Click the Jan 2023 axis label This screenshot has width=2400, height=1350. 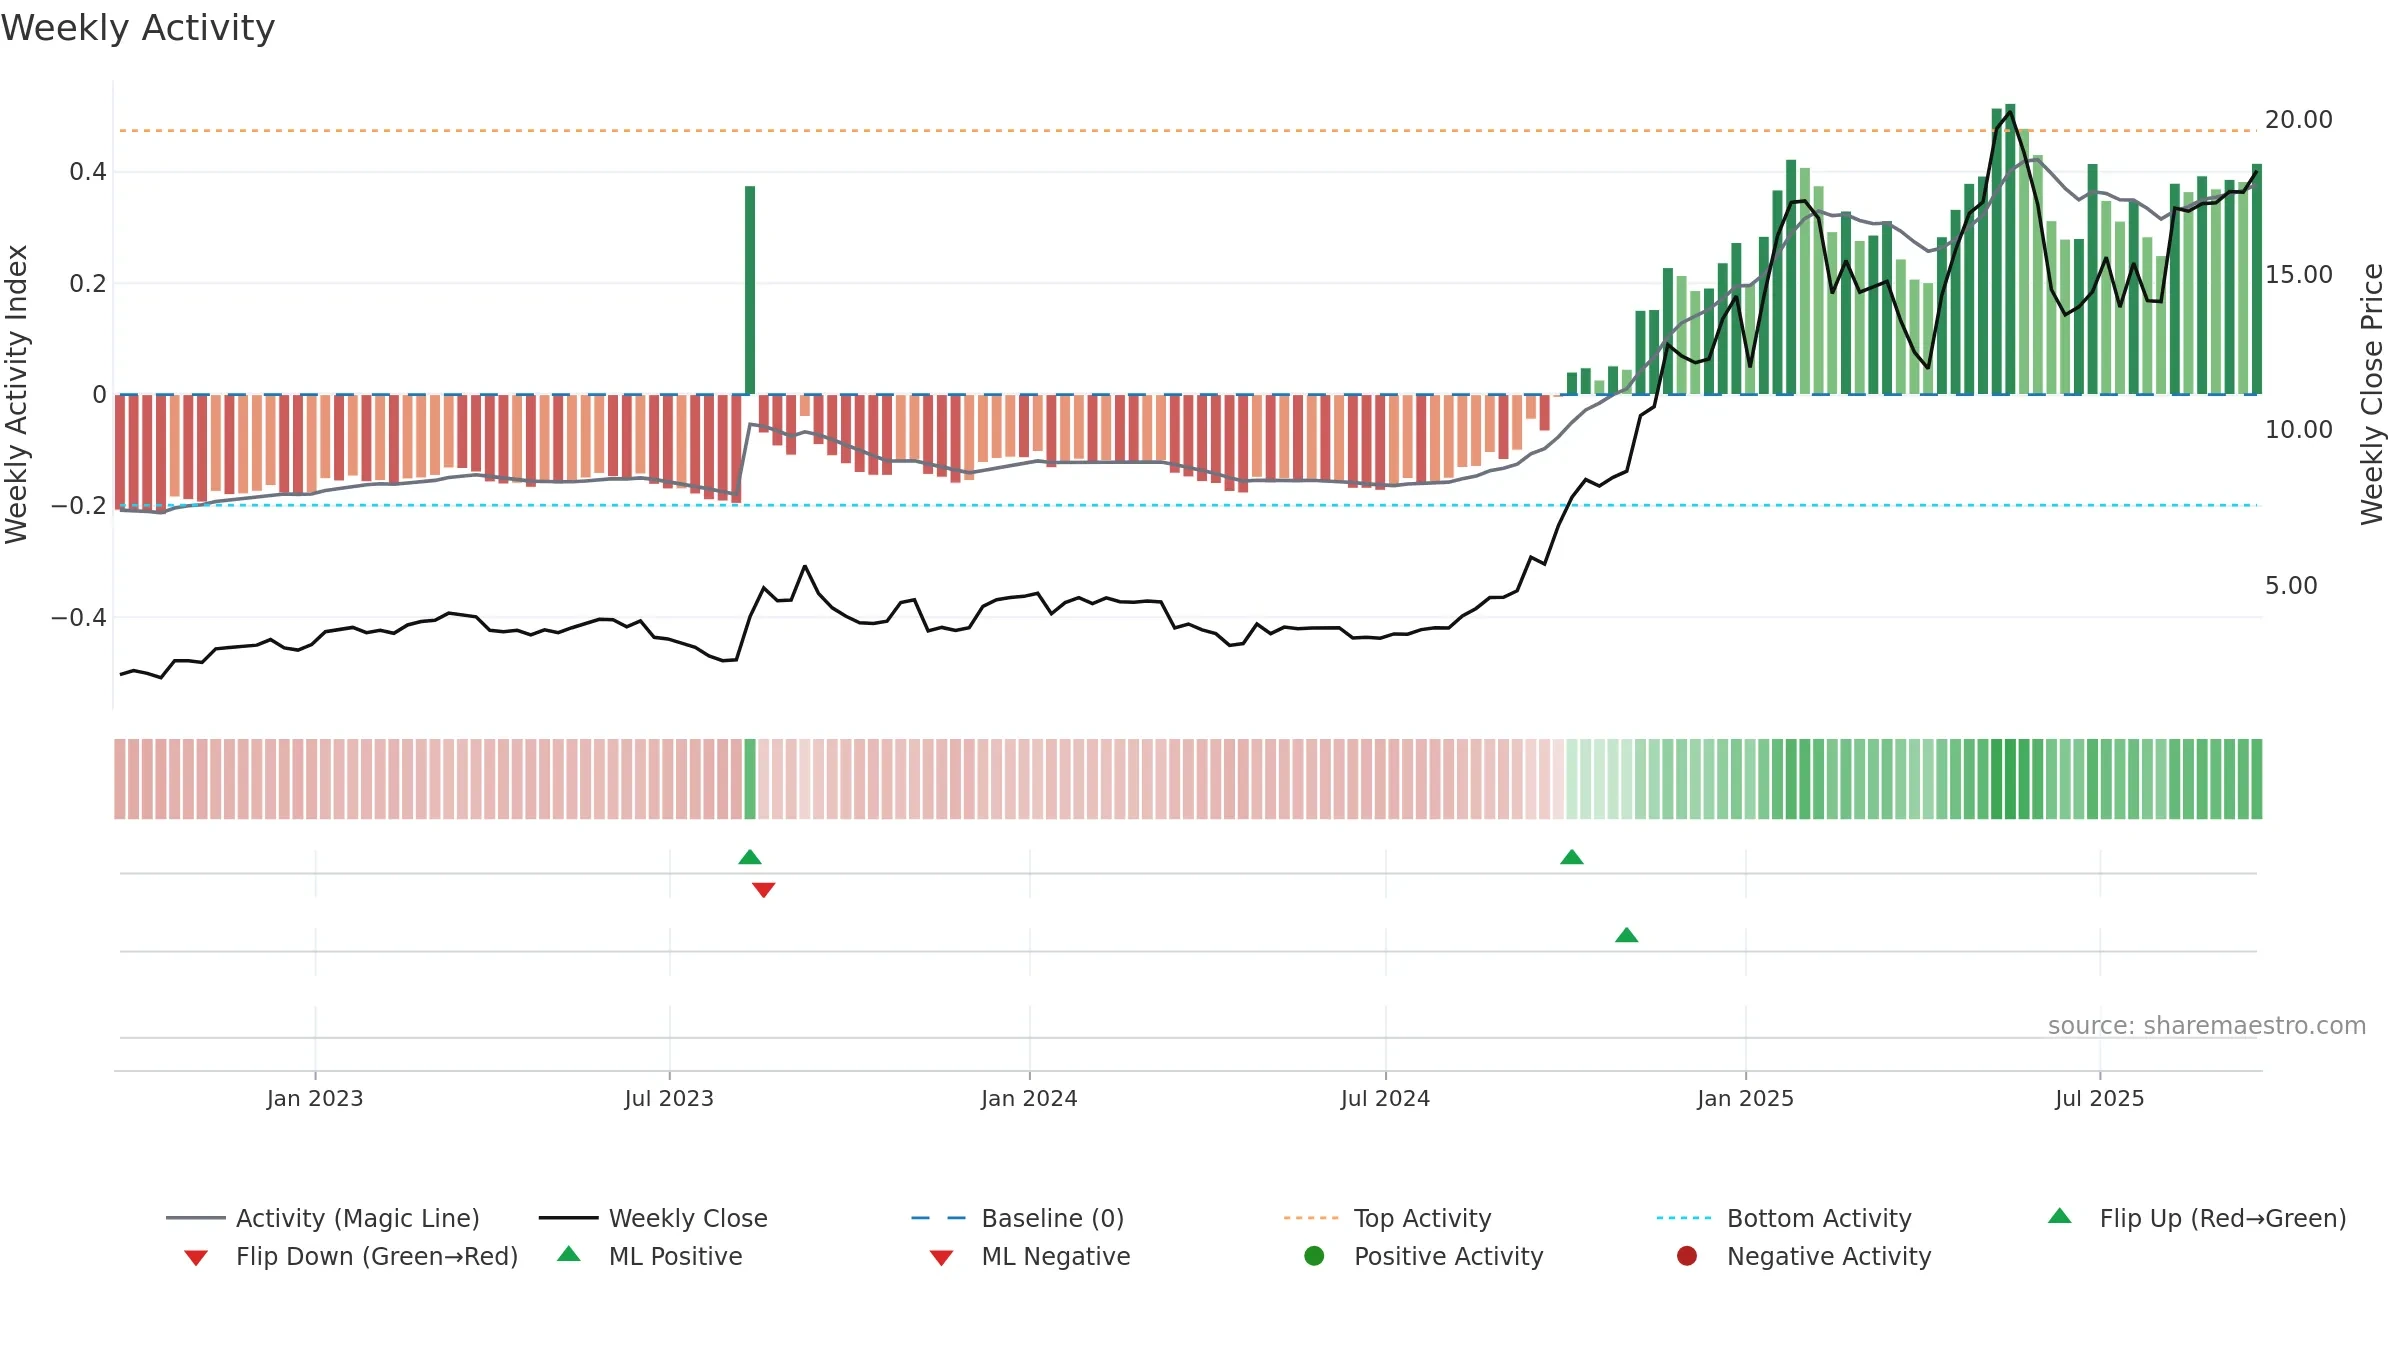(x=315, y=1098)
